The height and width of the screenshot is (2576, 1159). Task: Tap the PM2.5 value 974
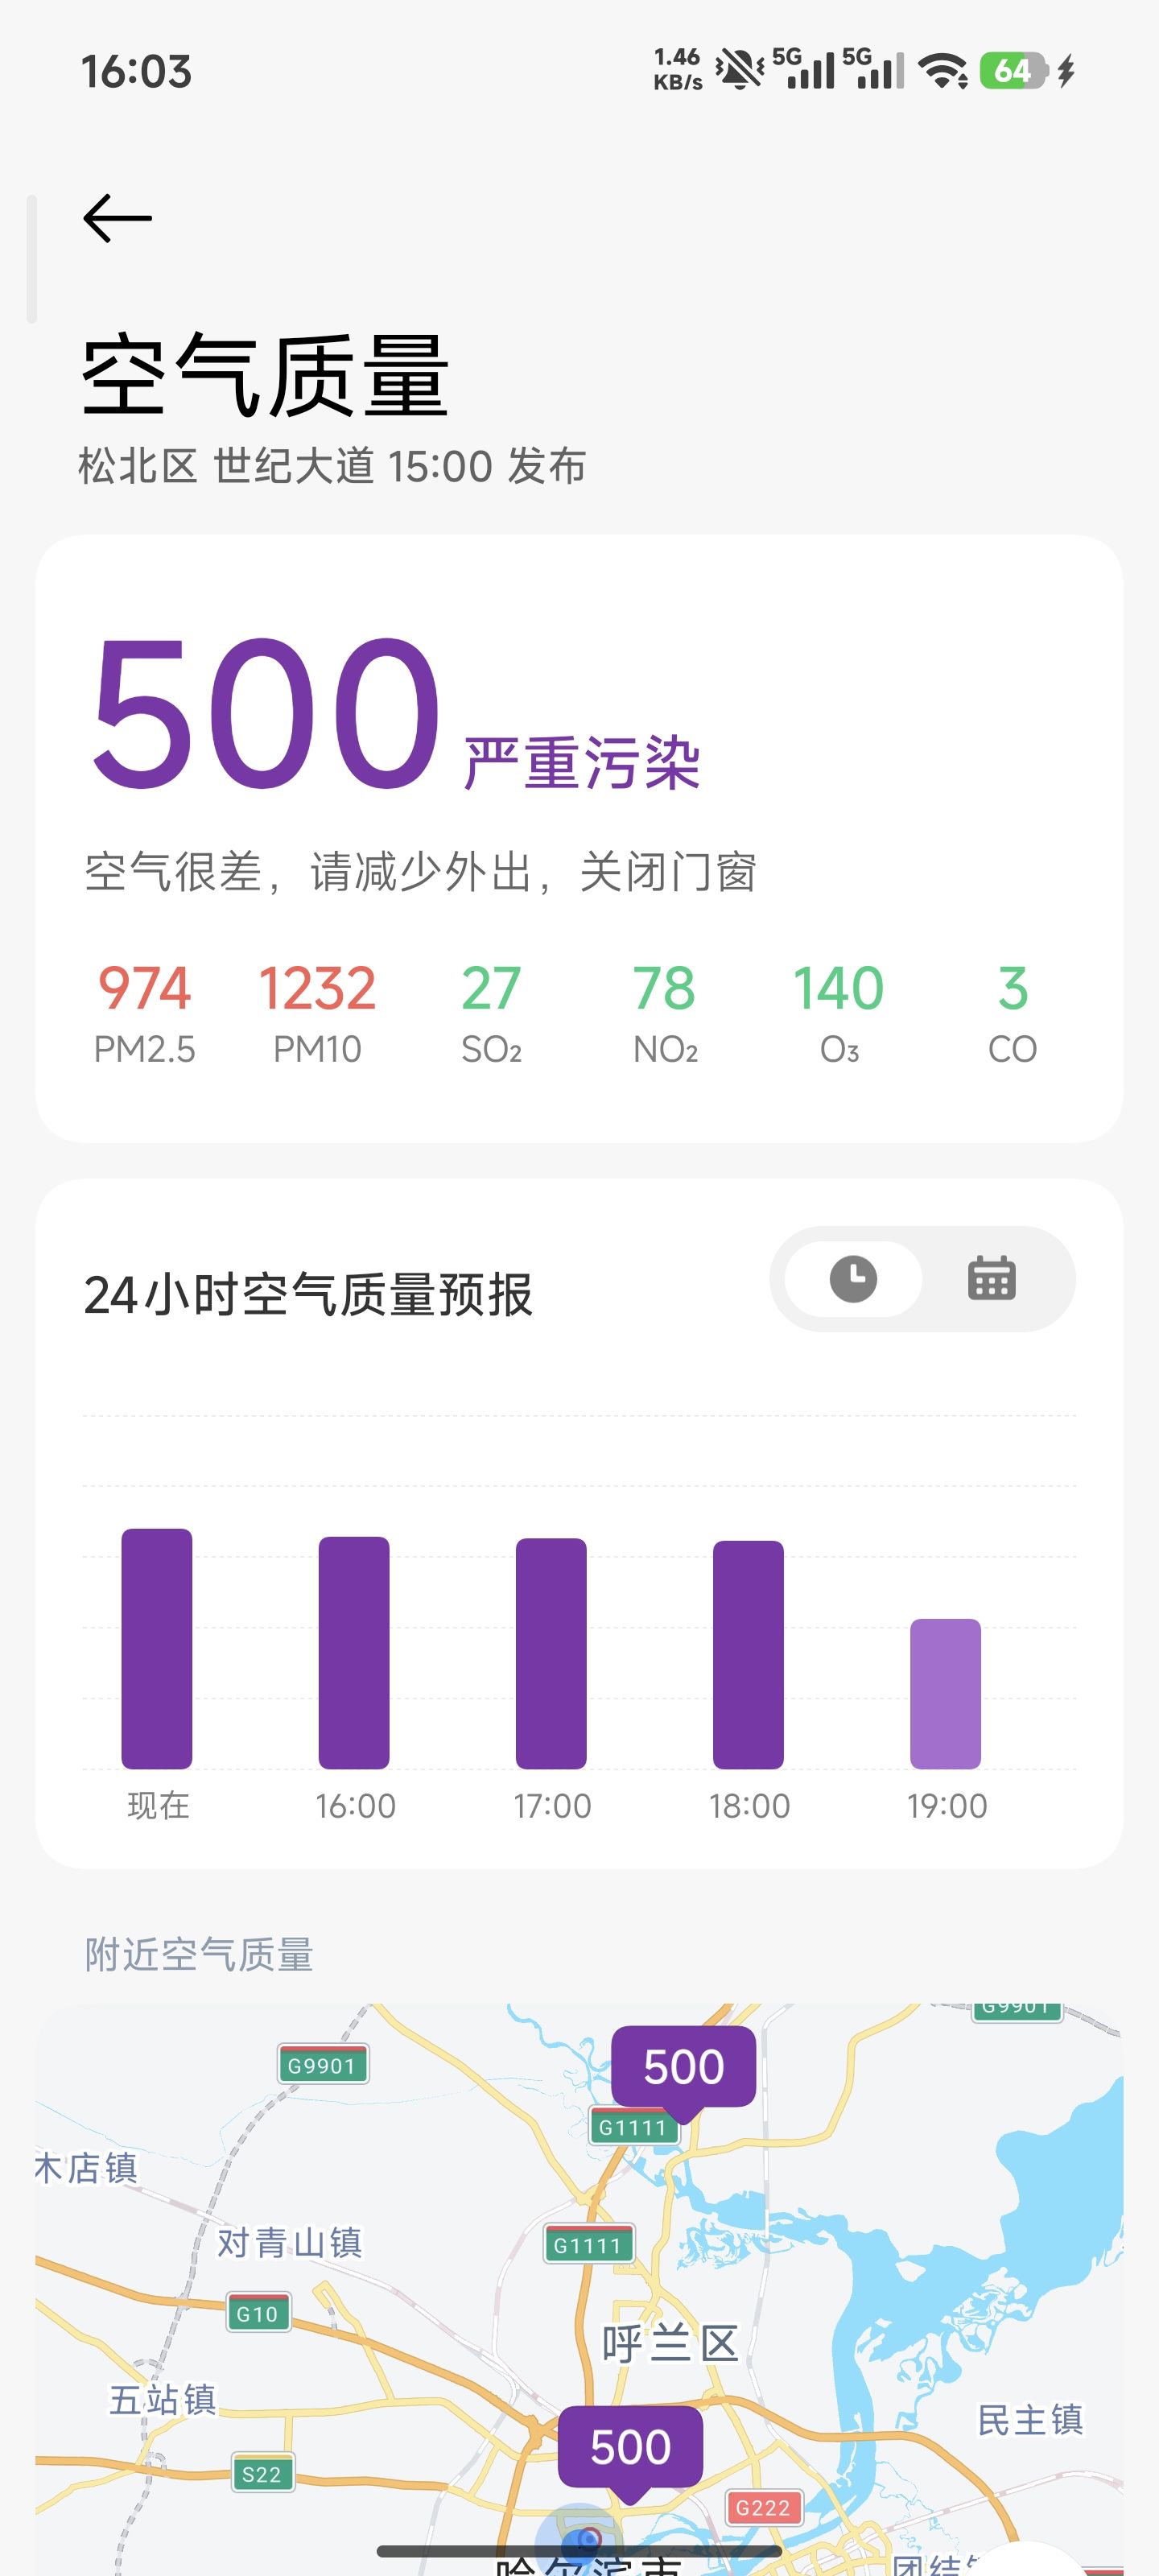pos(145,988)
